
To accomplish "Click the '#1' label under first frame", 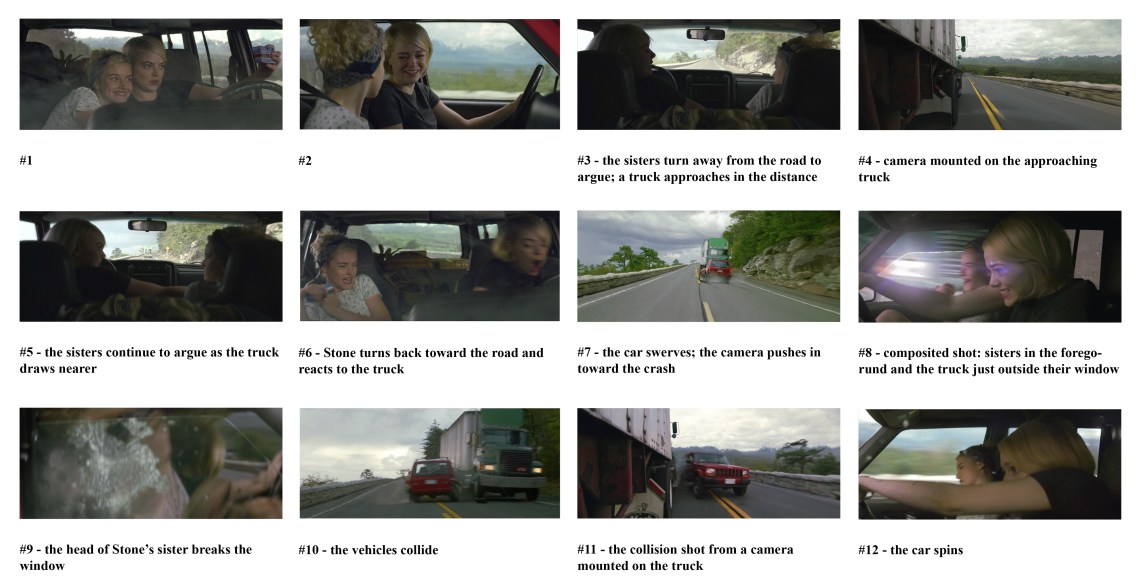I will 26,161.
